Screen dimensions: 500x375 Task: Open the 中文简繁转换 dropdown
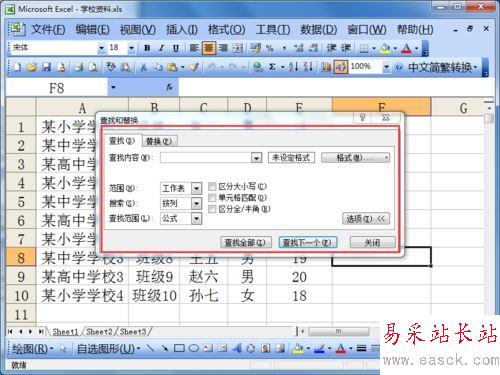click(442, 67)
